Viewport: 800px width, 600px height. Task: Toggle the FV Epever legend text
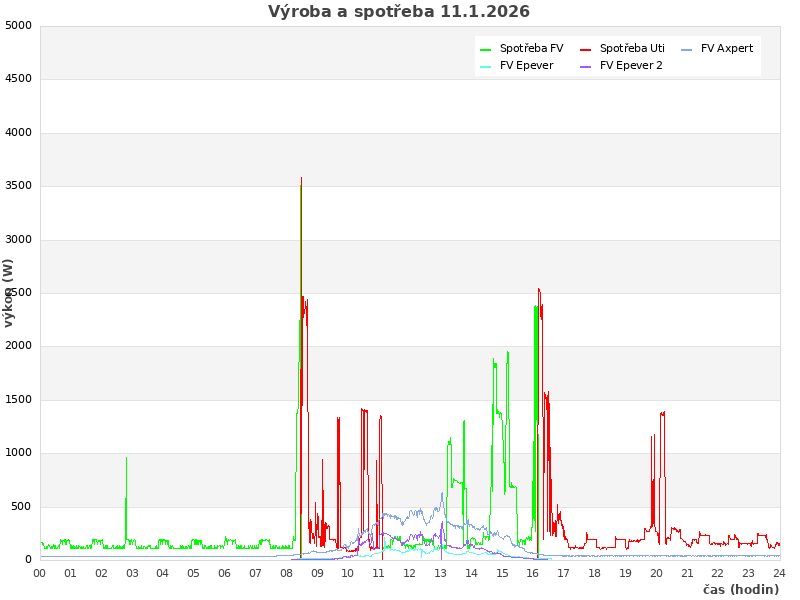[526, 65]
